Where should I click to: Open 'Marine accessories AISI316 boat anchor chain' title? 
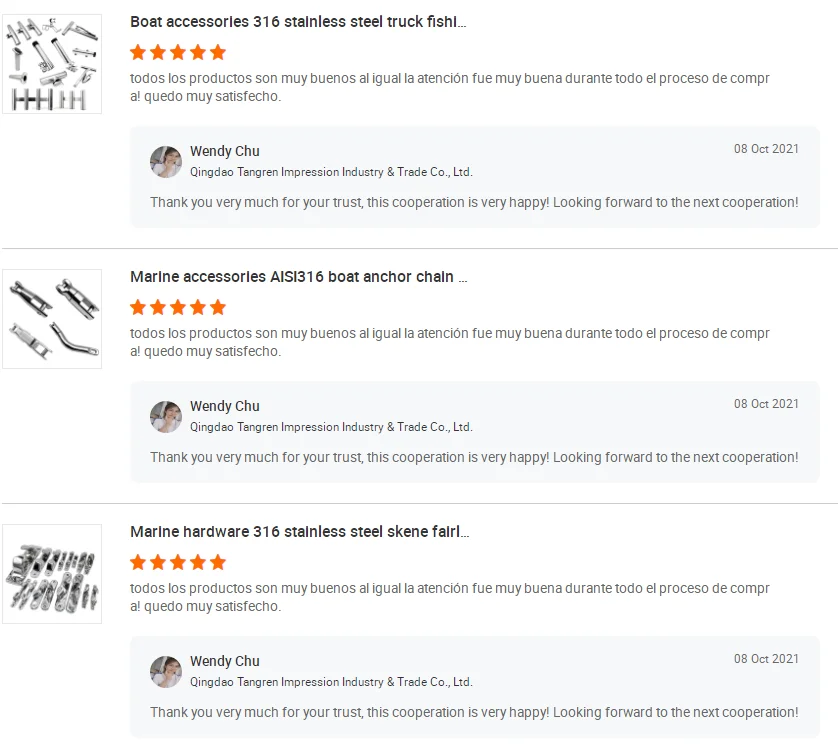click(298, 276)
